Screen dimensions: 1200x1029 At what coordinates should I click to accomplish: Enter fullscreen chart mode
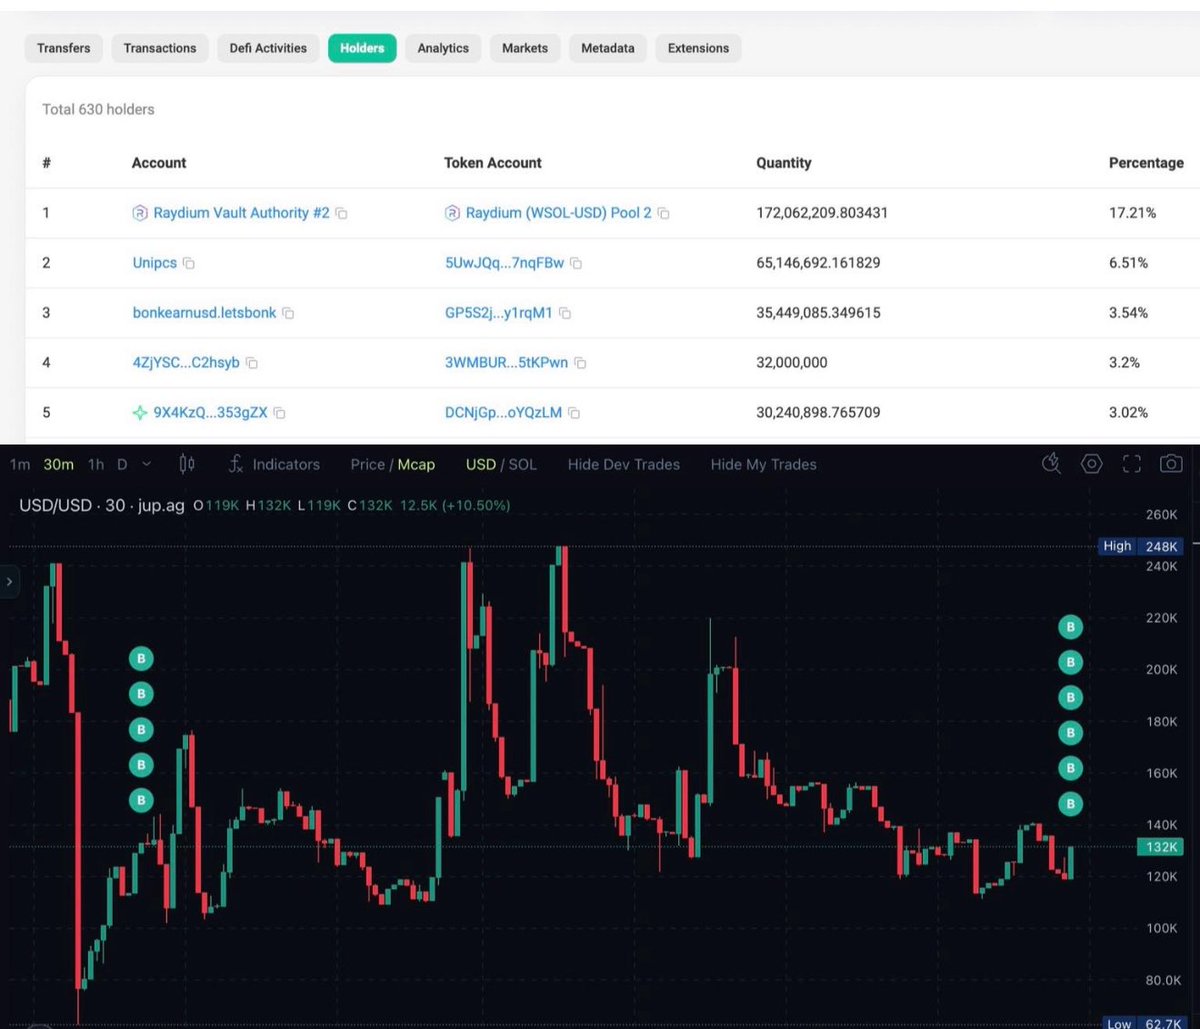[1131, 463]
